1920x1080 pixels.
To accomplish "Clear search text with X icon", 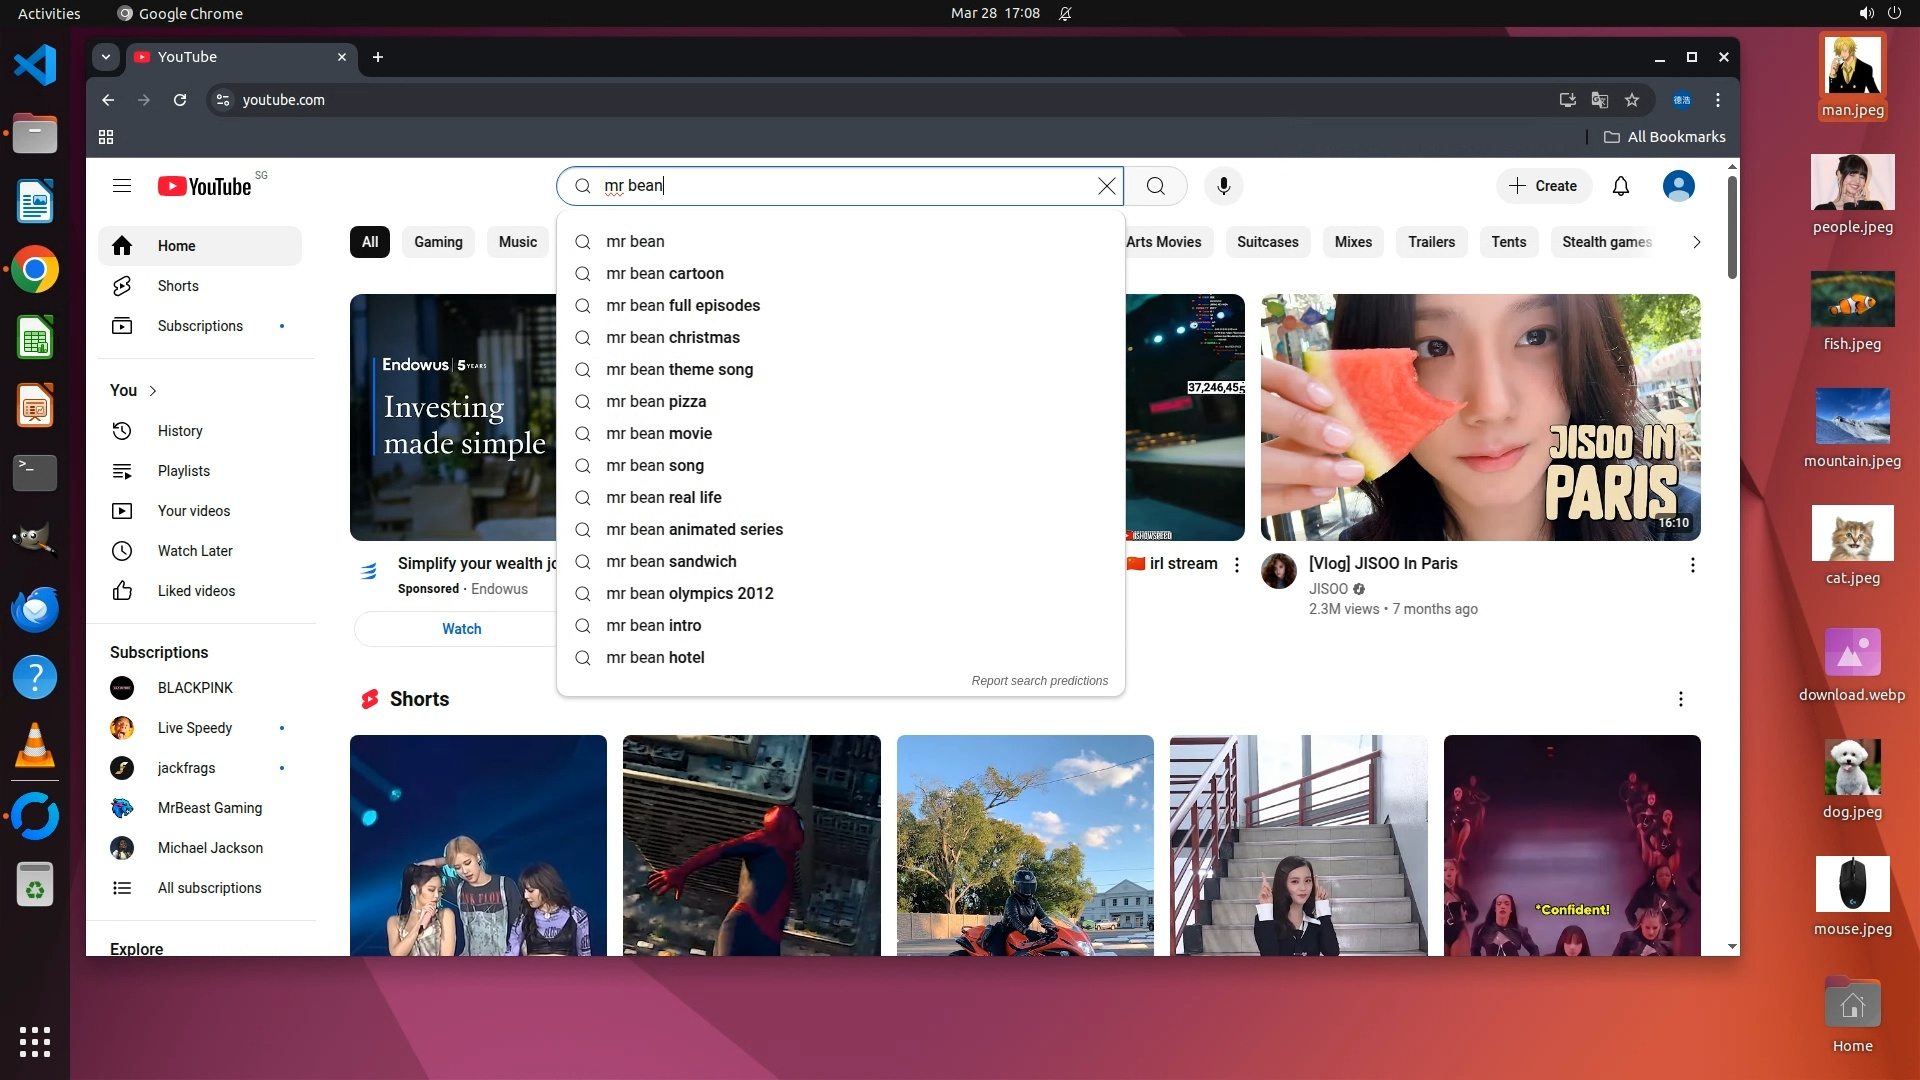I will (x=1106, y=186).
